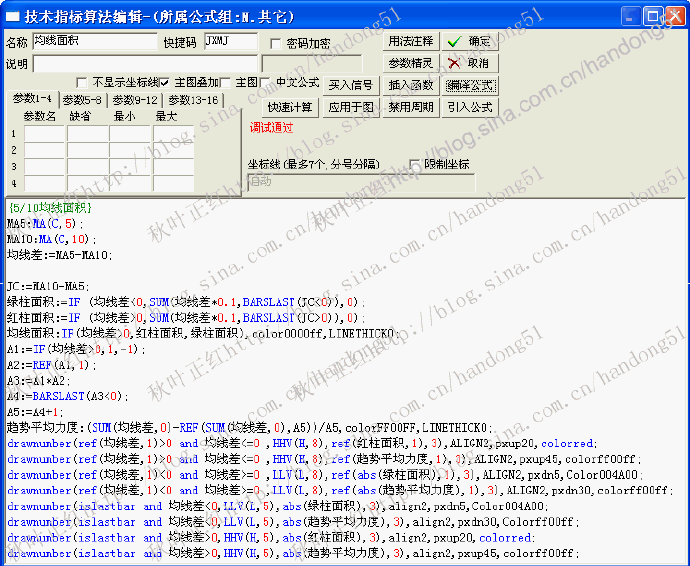The image size is (690, 566).
Task: Click the 买入信号 button
Action: (351, 85)
